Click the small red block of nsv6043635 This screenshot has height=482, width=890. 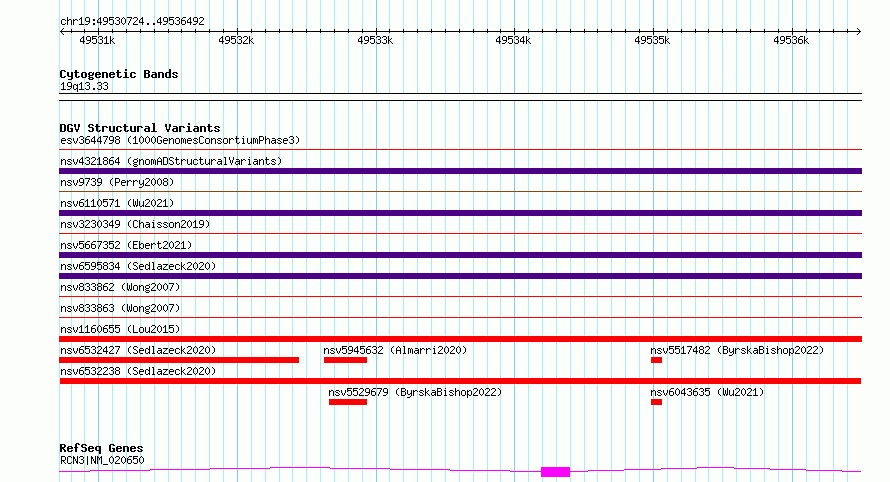[657, 402]
